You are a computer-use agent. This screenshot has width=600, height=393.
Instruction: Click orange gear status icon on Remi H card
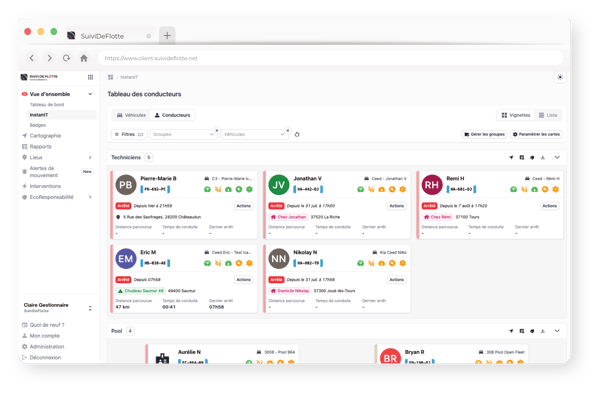point(556,189)
